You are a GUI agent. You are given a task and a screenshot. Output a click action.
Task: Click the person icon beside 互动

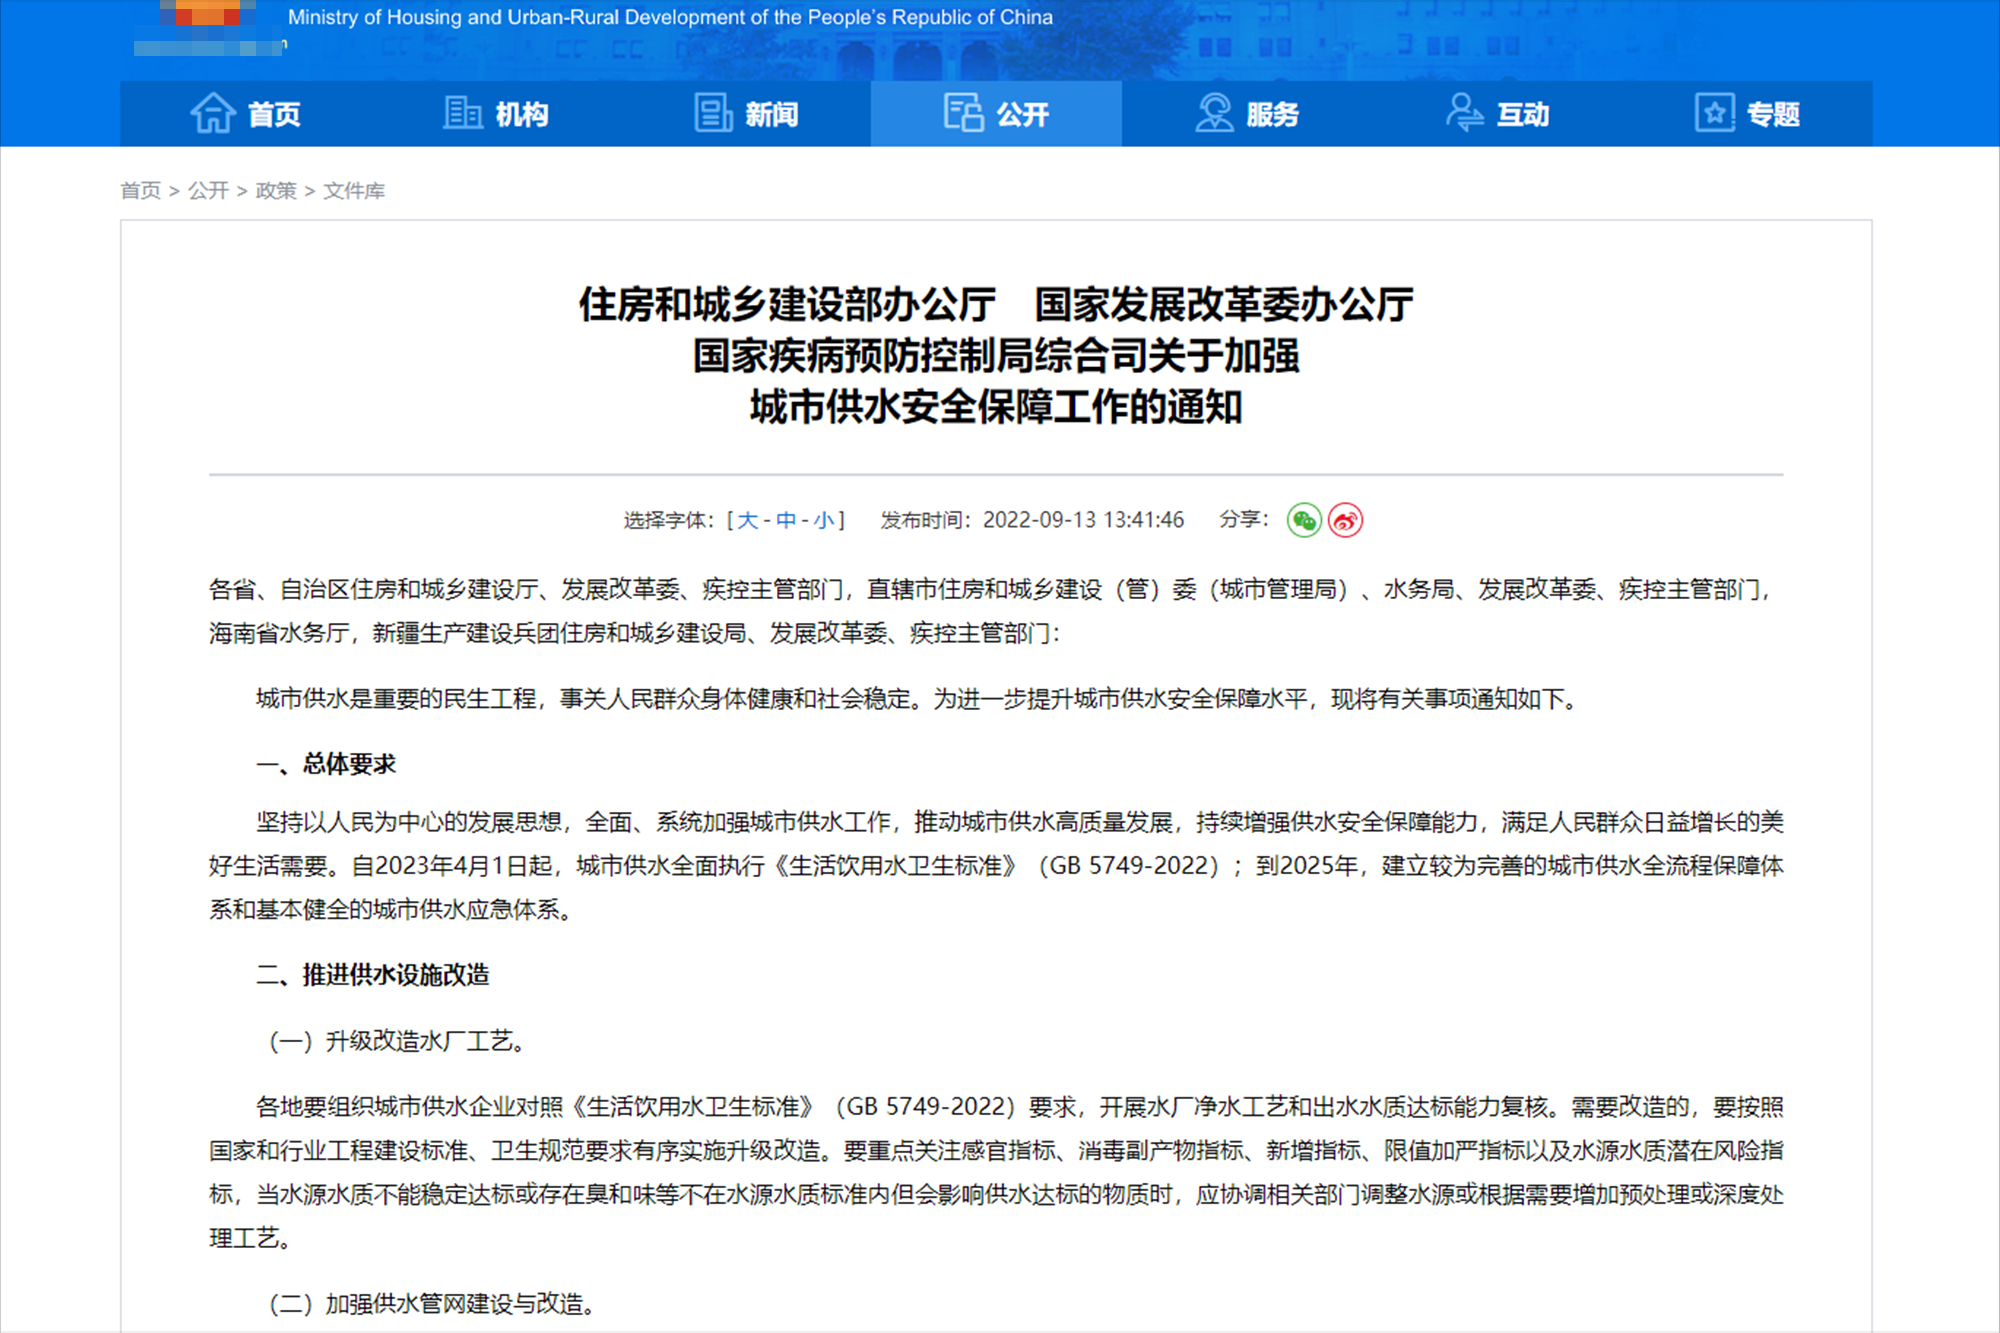point(1464,113)
